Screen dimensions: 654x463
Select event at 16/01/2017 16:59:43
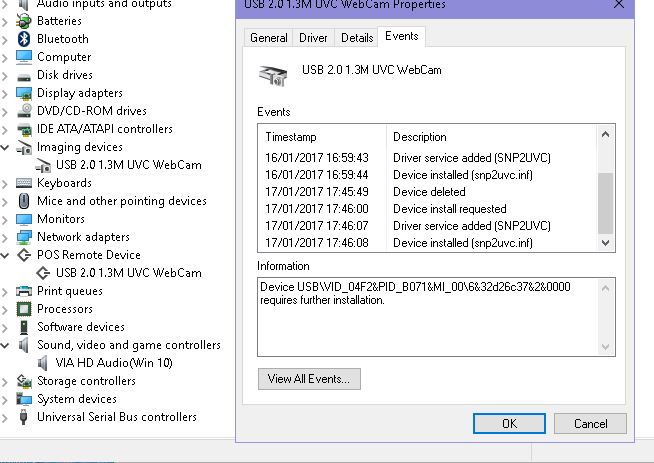click(x=430, y=158)
